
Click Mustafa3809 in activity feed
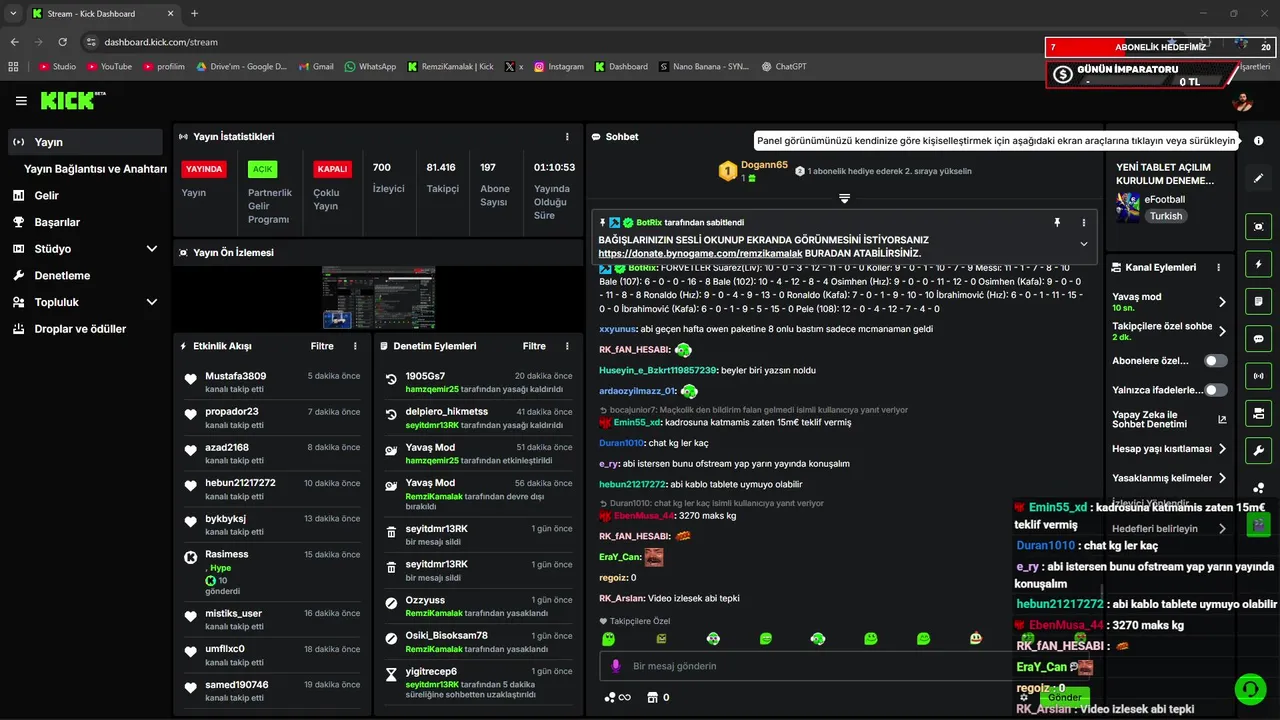[x=236, y=376]
